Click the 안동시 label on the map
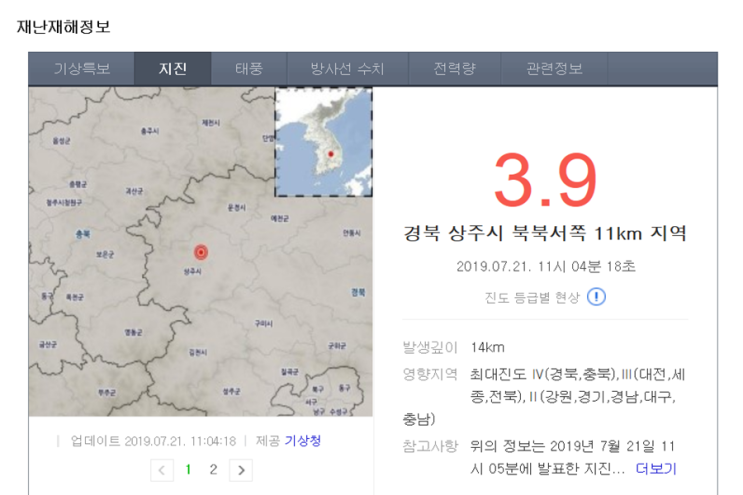The image size is (743, 495). [352, 233]
